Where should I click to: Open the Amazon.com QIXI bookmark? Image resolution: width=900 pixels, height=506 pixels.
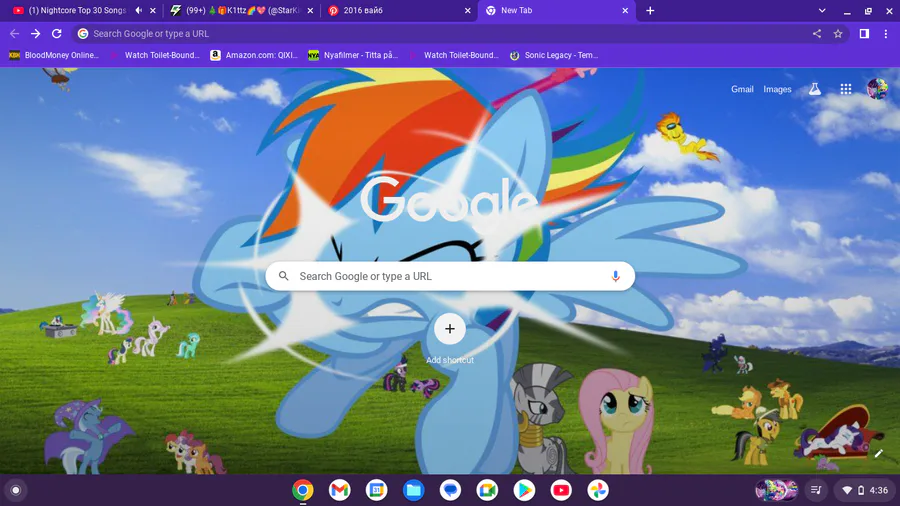pos(254,55)
